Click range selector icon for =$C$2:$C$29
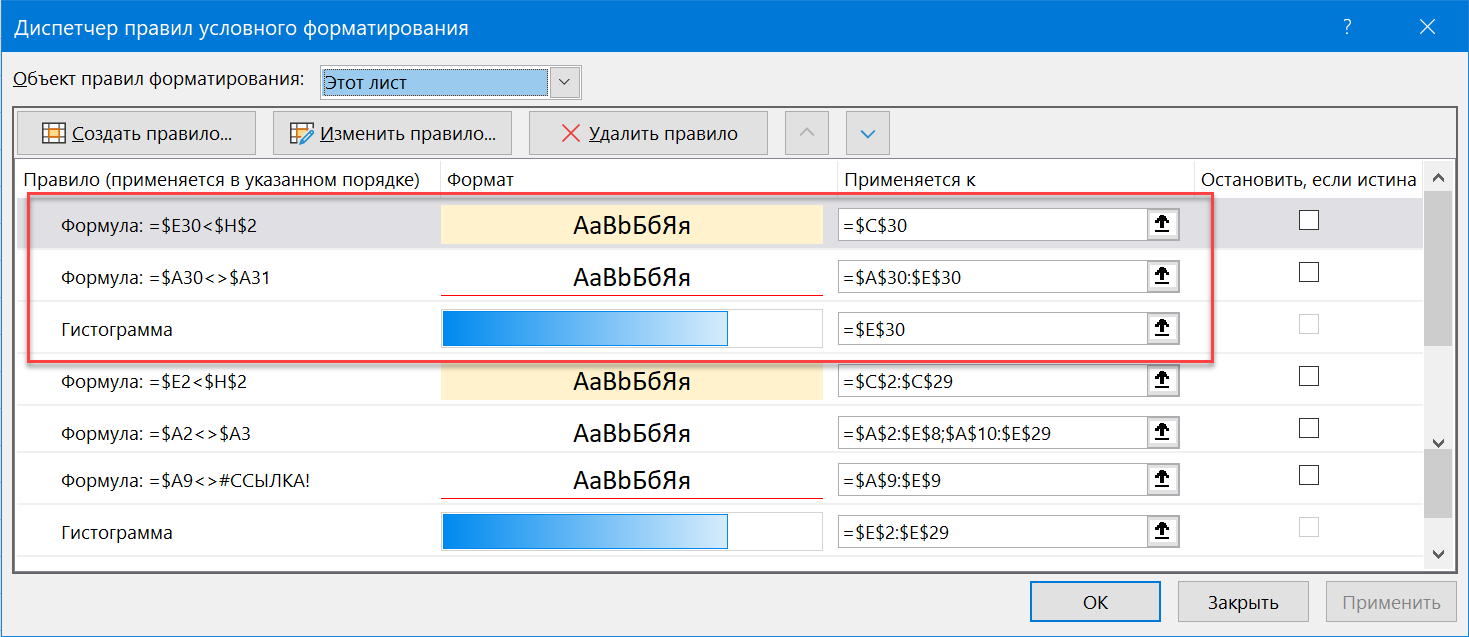The image size is (1469, 637). coord(1162,380)
